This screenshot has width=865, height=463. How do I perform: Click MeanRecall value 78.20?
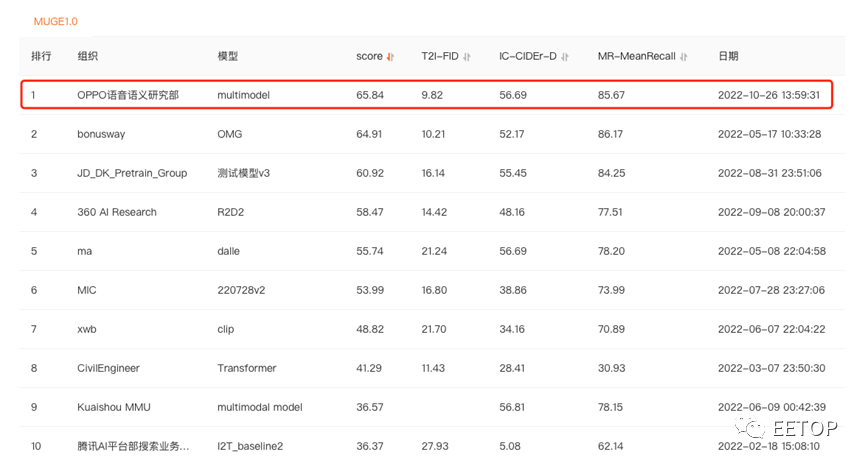tap(611, 251)
